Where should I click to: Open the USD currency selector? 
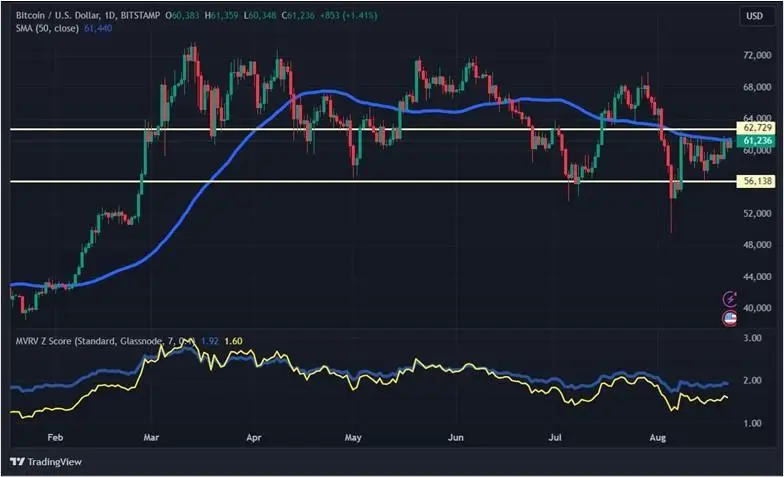[x=753, y=17]
